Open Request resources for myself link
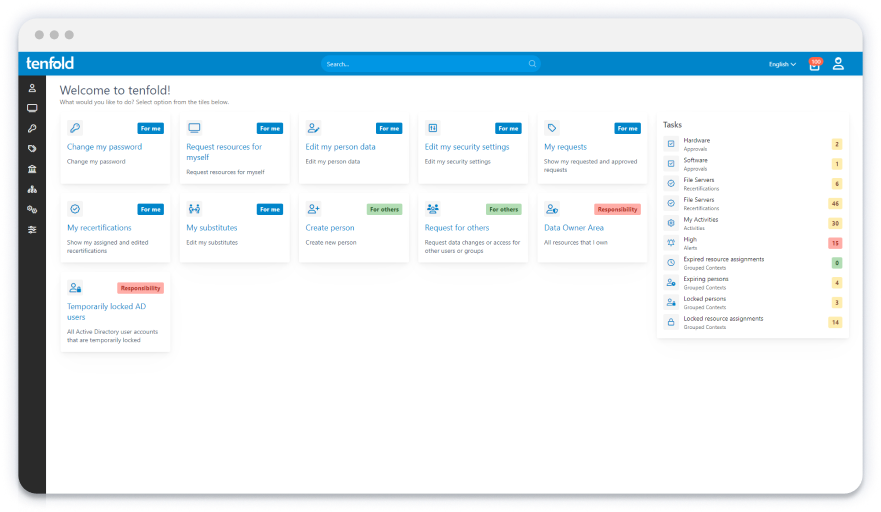This screenshot has width=881, height=512. click(224, 152)
